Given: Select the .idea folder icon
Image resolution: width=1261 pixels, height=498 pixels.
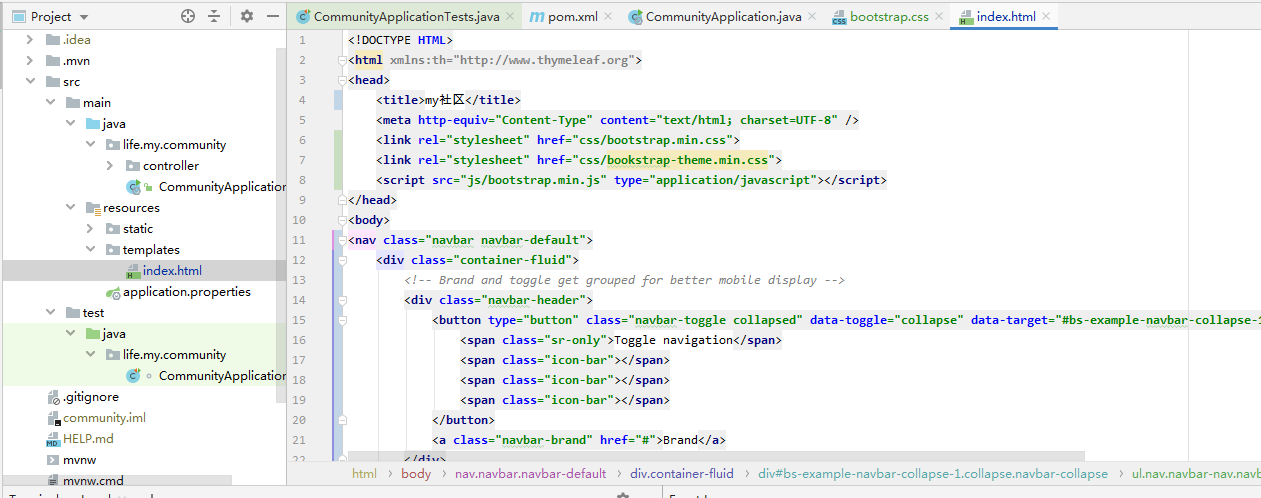Looking at the screenshot, I should point(53,40).
